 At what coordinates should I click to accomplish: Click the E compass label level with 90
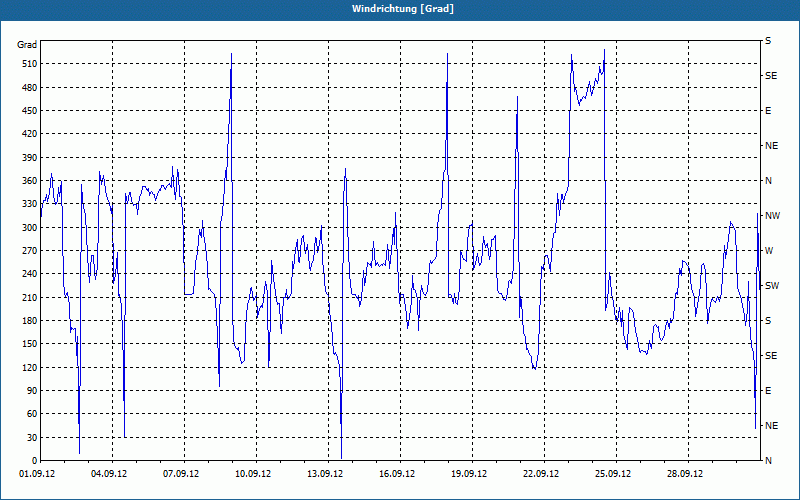[768, 391]
